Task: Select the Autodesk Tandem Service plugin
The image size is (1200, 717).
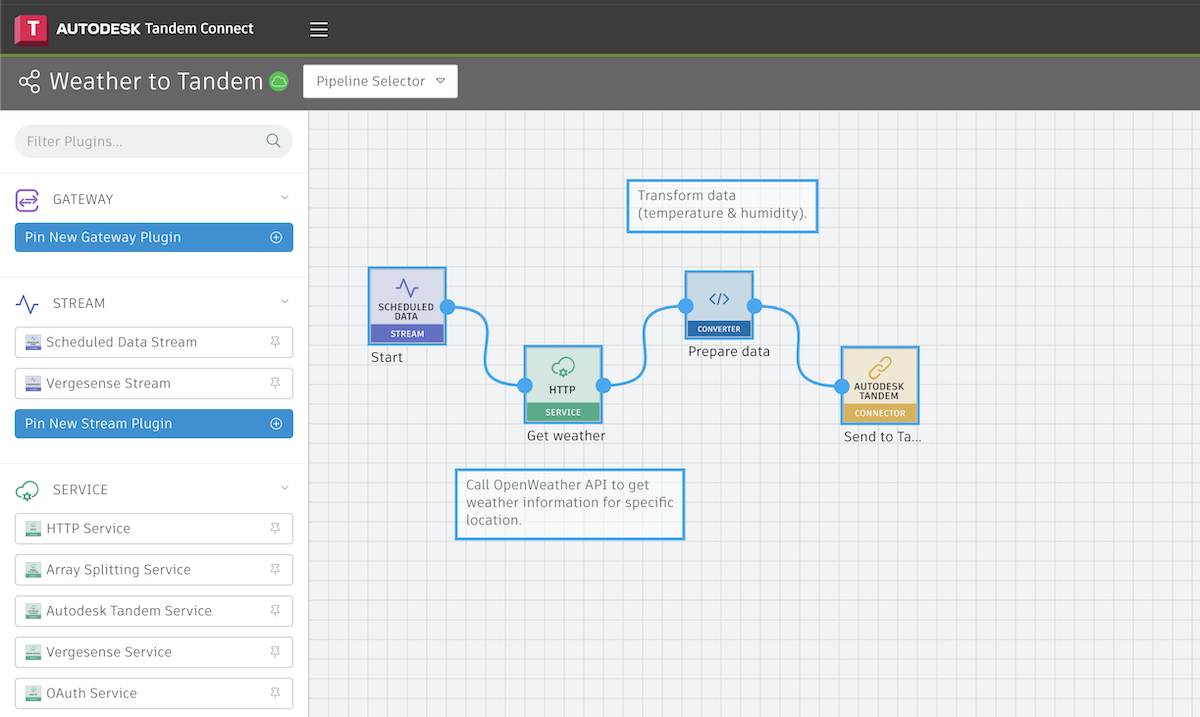Action: click(x=154, y=611)
